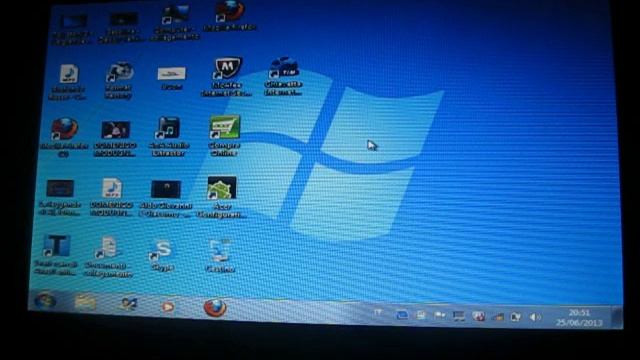Open the Messenger butterfly icon on taskbar
Screen dimensions: 640x360
[x=129, y=304]
